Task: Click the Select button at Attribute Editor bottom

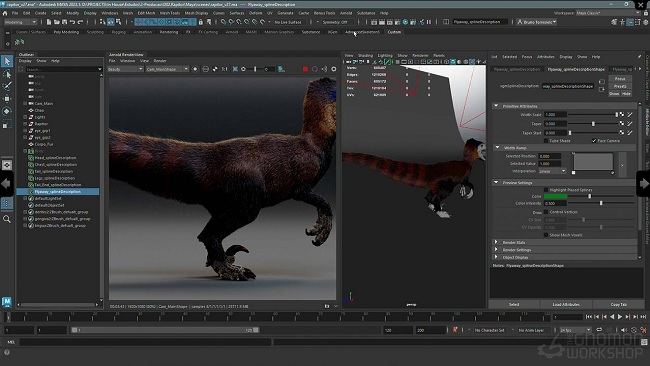Action: coord(514,304)
